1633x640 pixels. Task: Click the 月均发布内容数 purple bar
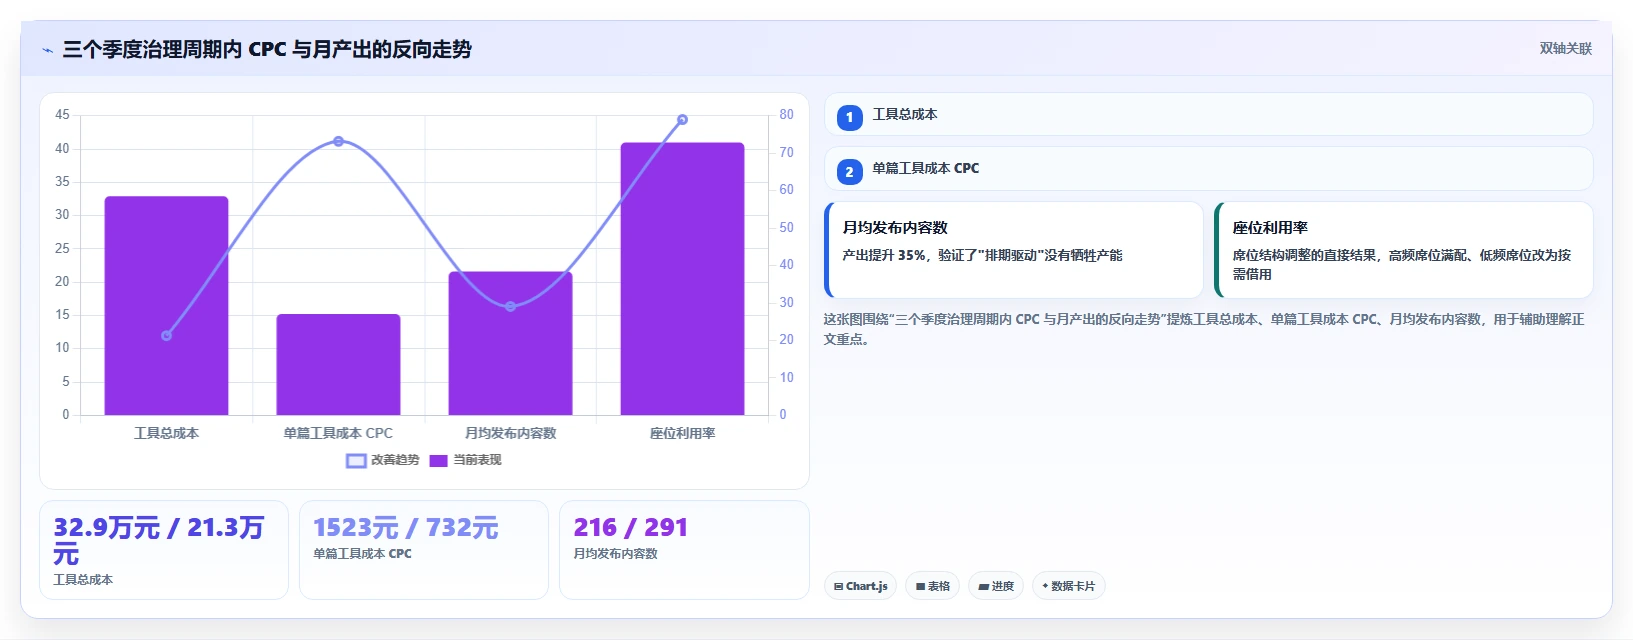[x=510, y=343]
